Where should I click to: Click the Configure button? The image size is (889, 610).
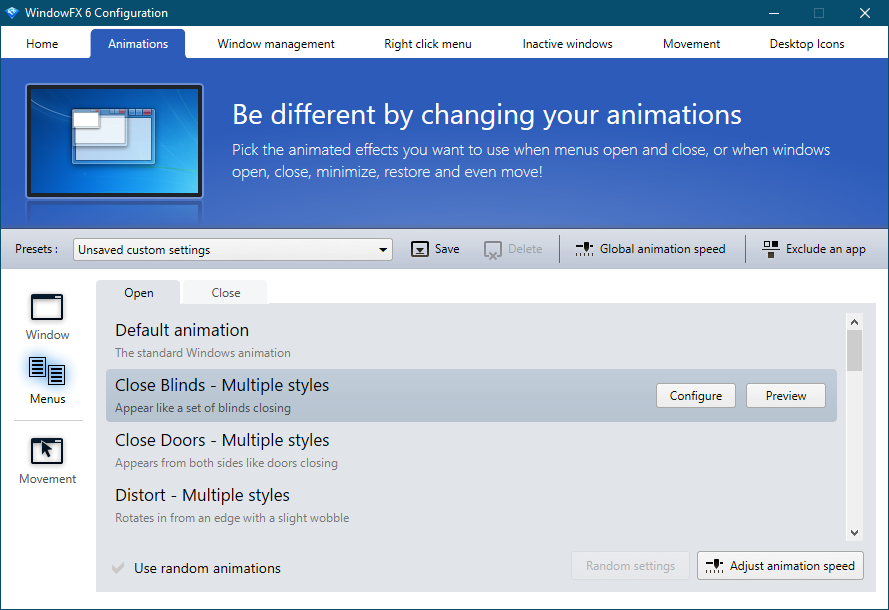[x=696, y=396]
